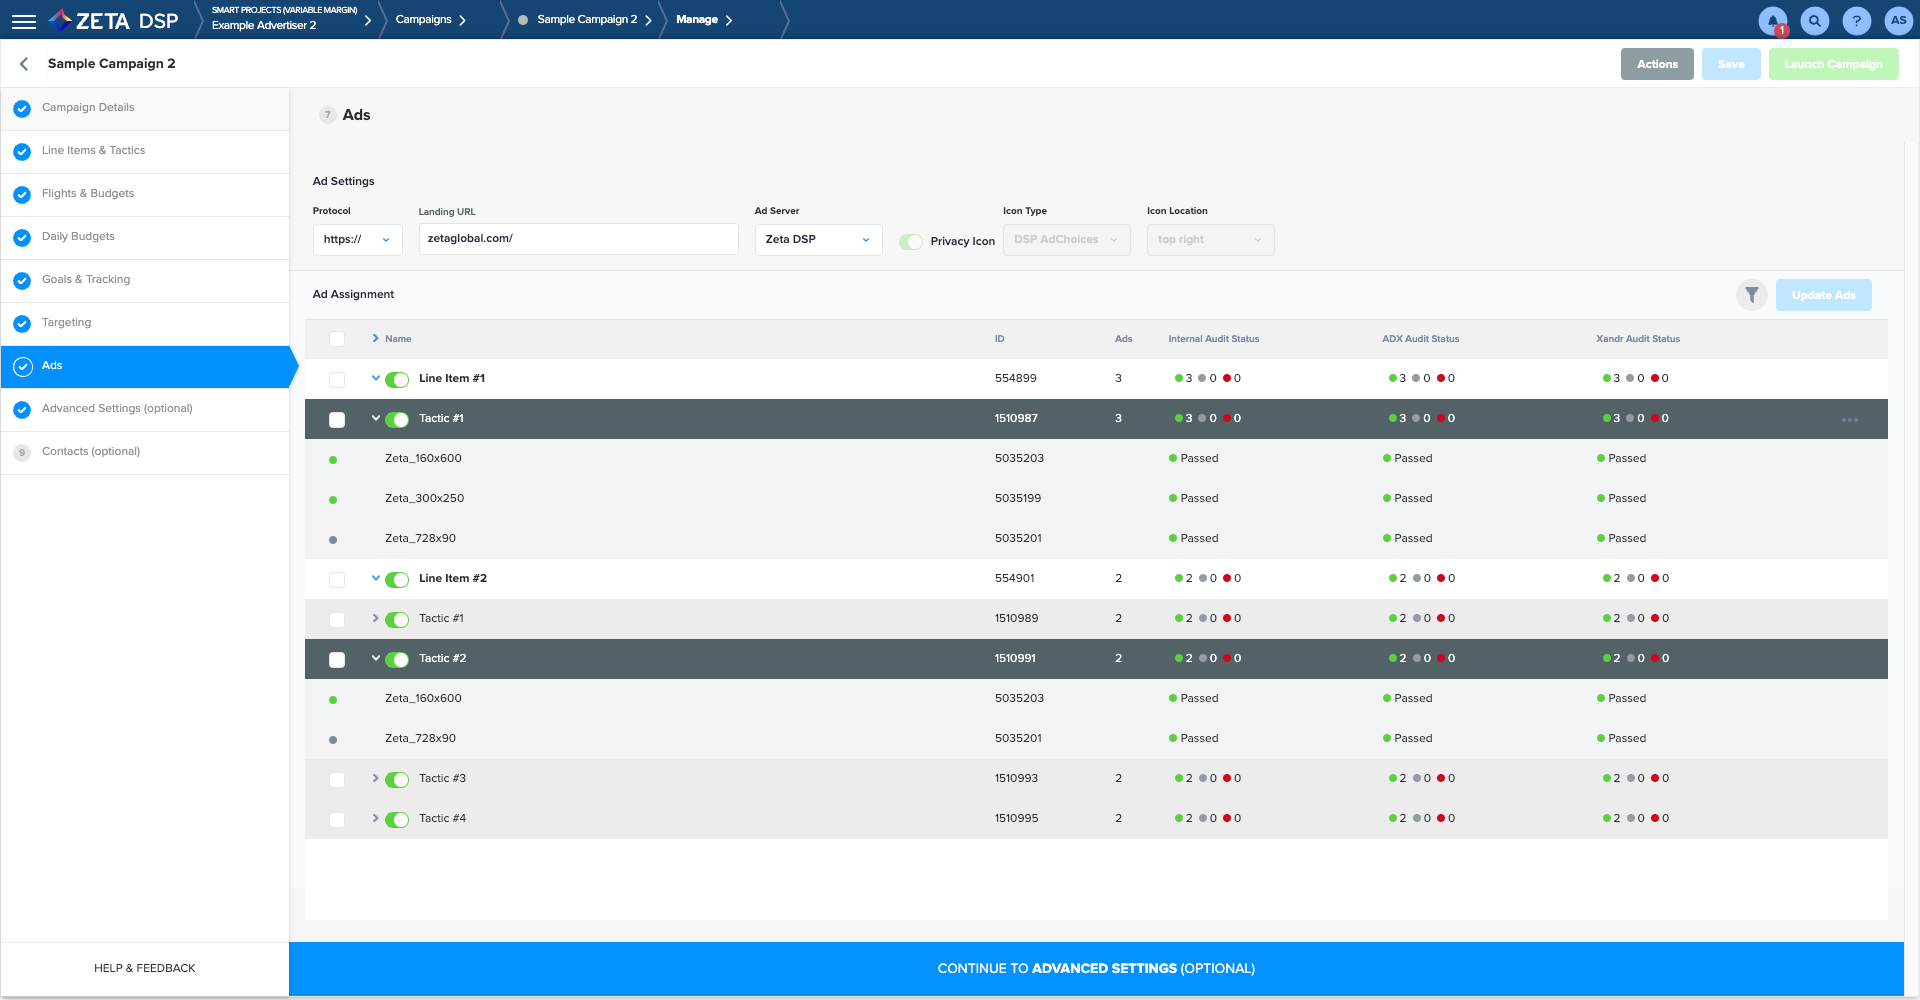Viewport: 1920px width, 1000px height.
Task: Open Flights & Budgets step
Action: pos(87,194)
